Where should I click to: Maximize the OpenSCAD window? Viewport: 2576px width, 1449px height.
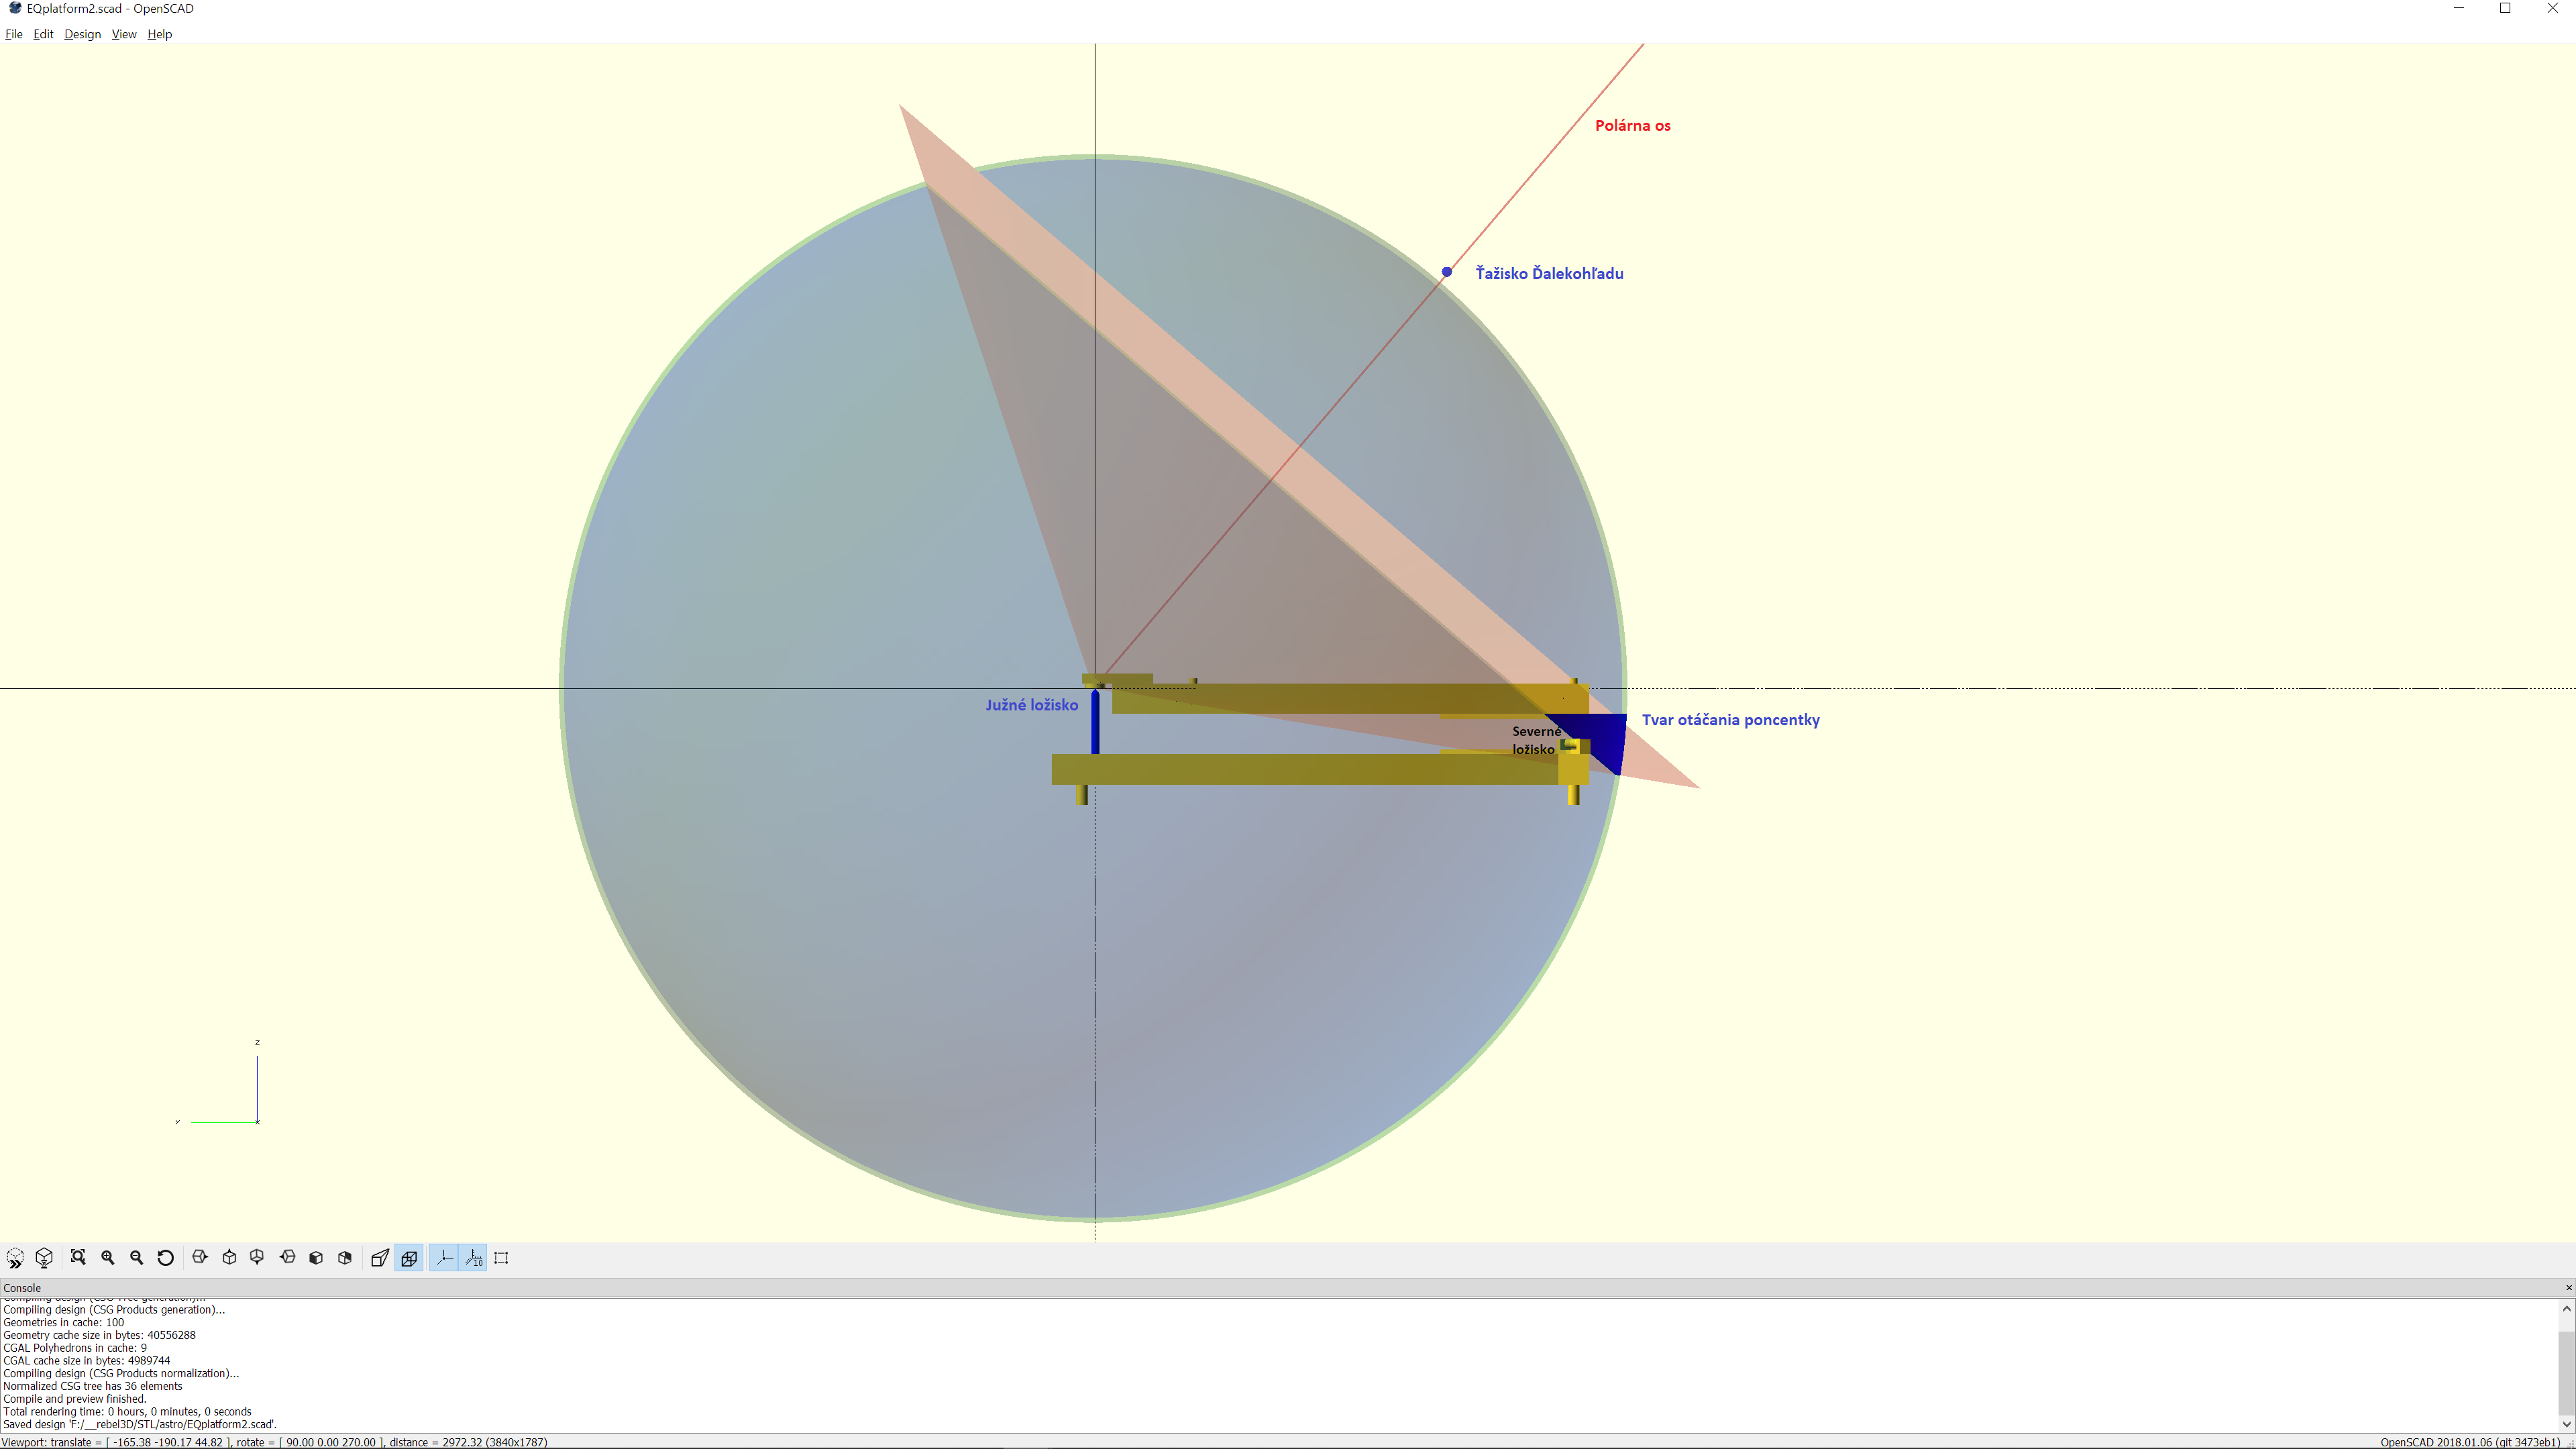(2505, 8)
